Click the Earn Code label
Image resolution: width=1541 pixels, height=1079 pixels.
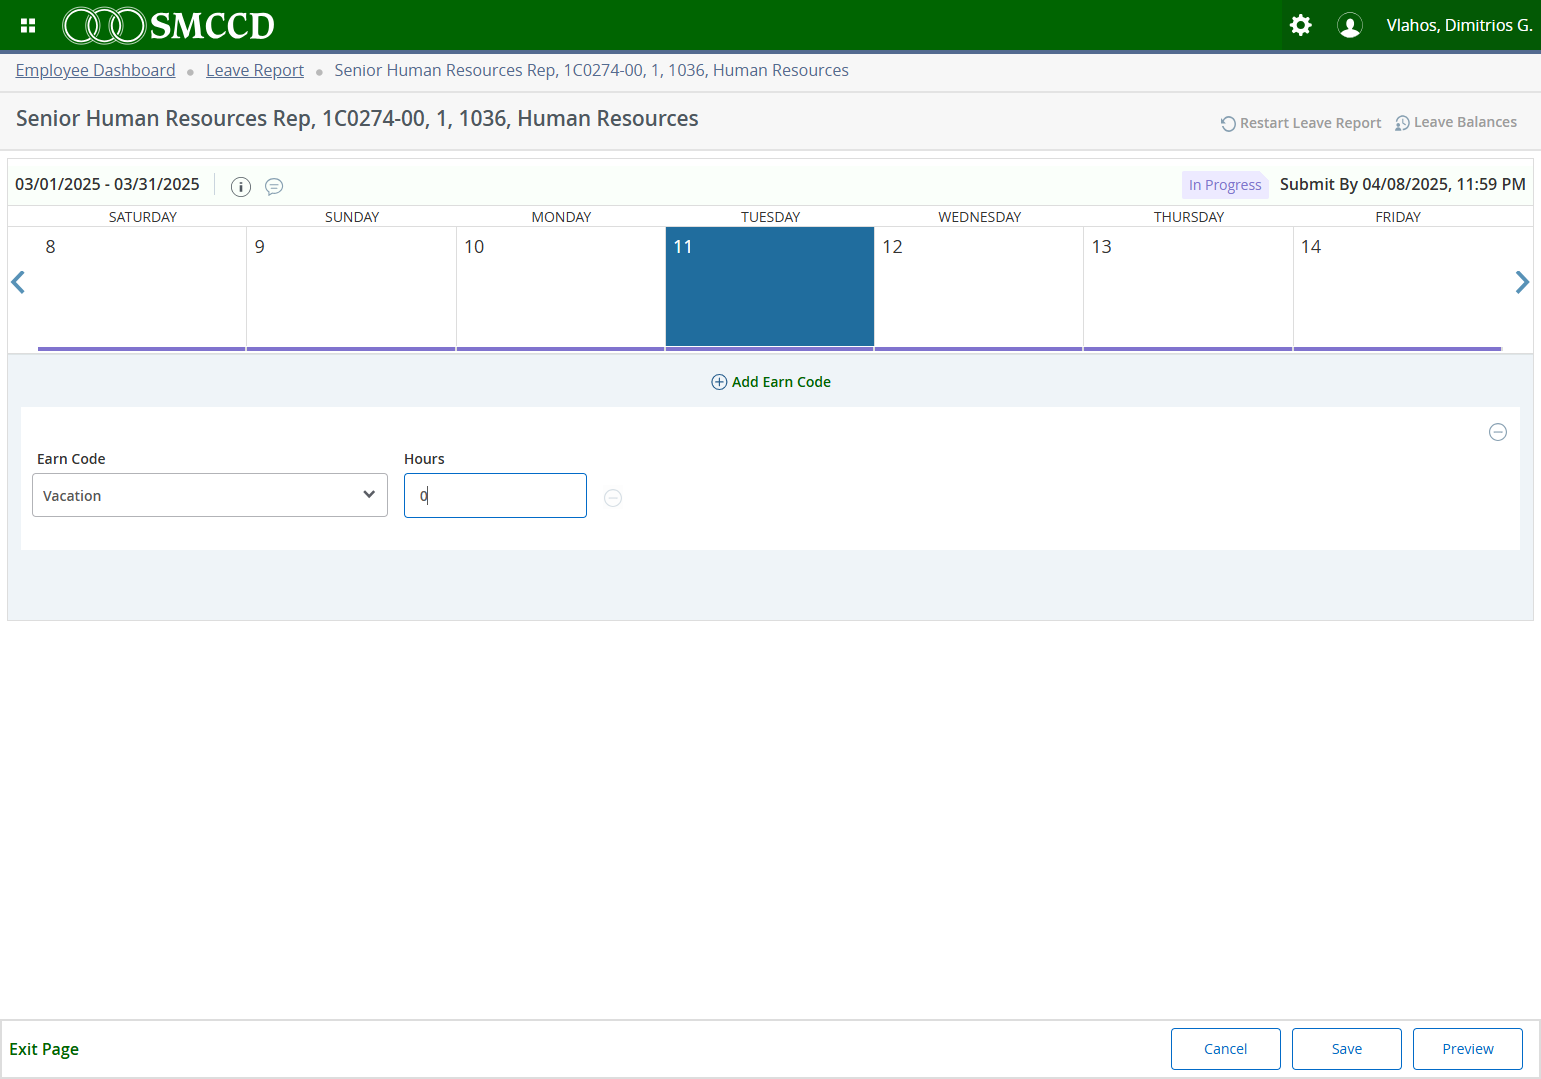(x=71, y=459)
